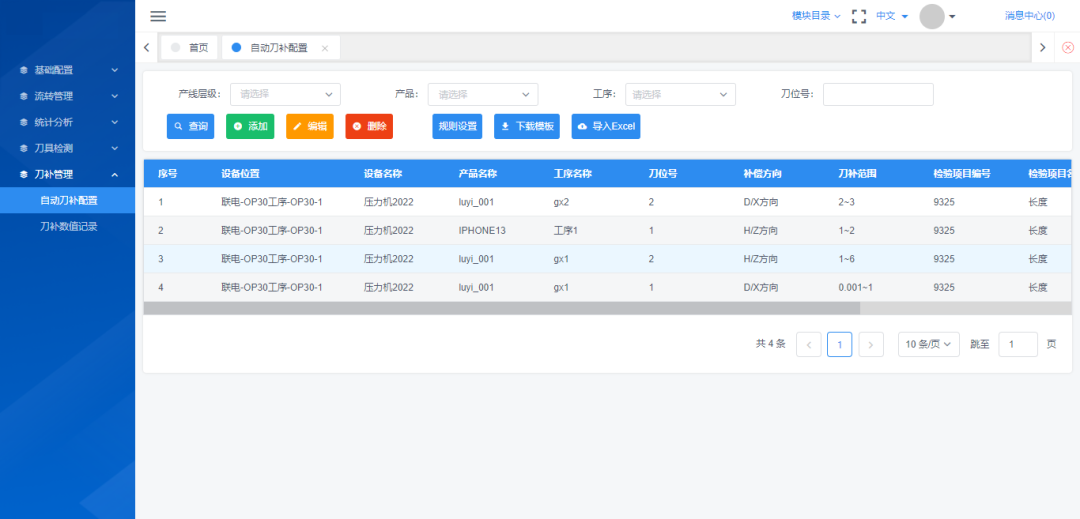Click the 查询 search button
The height and width of the screenshot is (519, 1080).
point(190,127)
